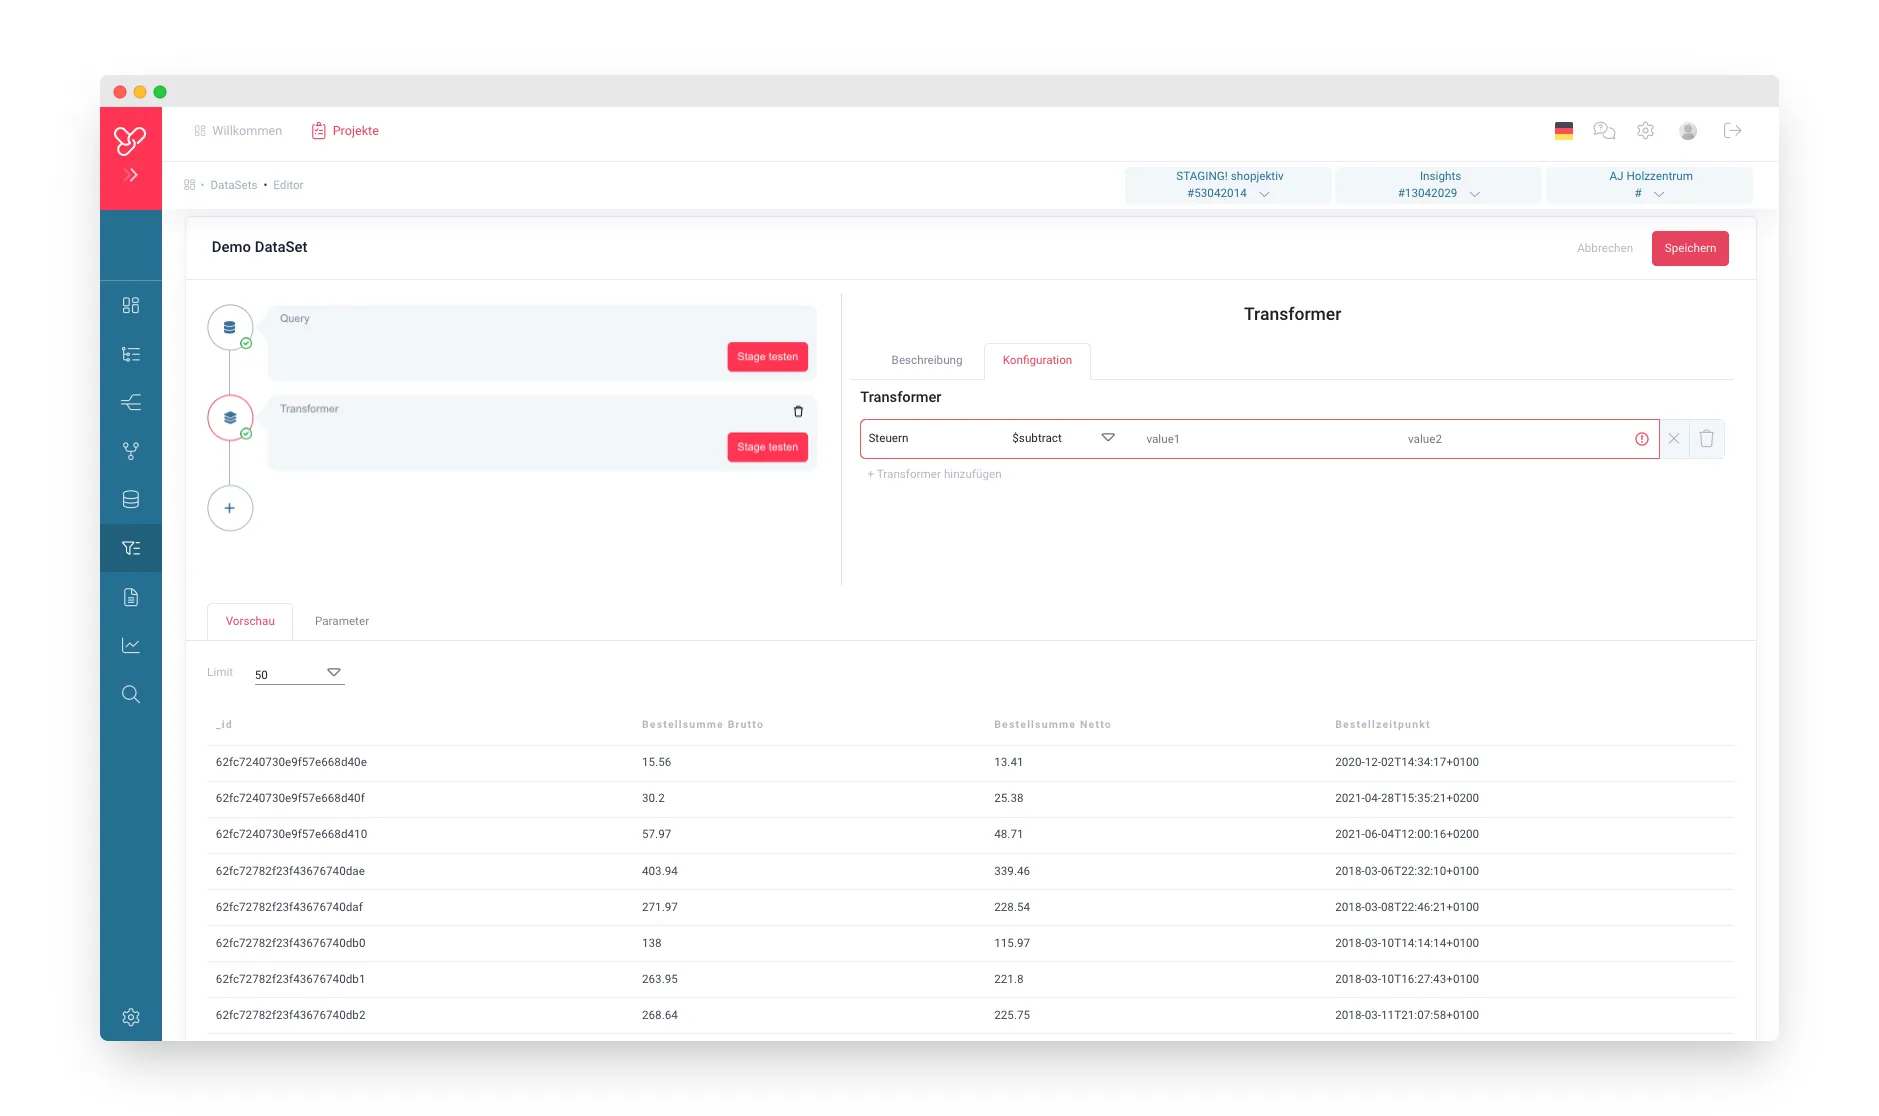Open the Insights #13042029 dropdown
The image size is (1879, 1116).
[1439, 185]
